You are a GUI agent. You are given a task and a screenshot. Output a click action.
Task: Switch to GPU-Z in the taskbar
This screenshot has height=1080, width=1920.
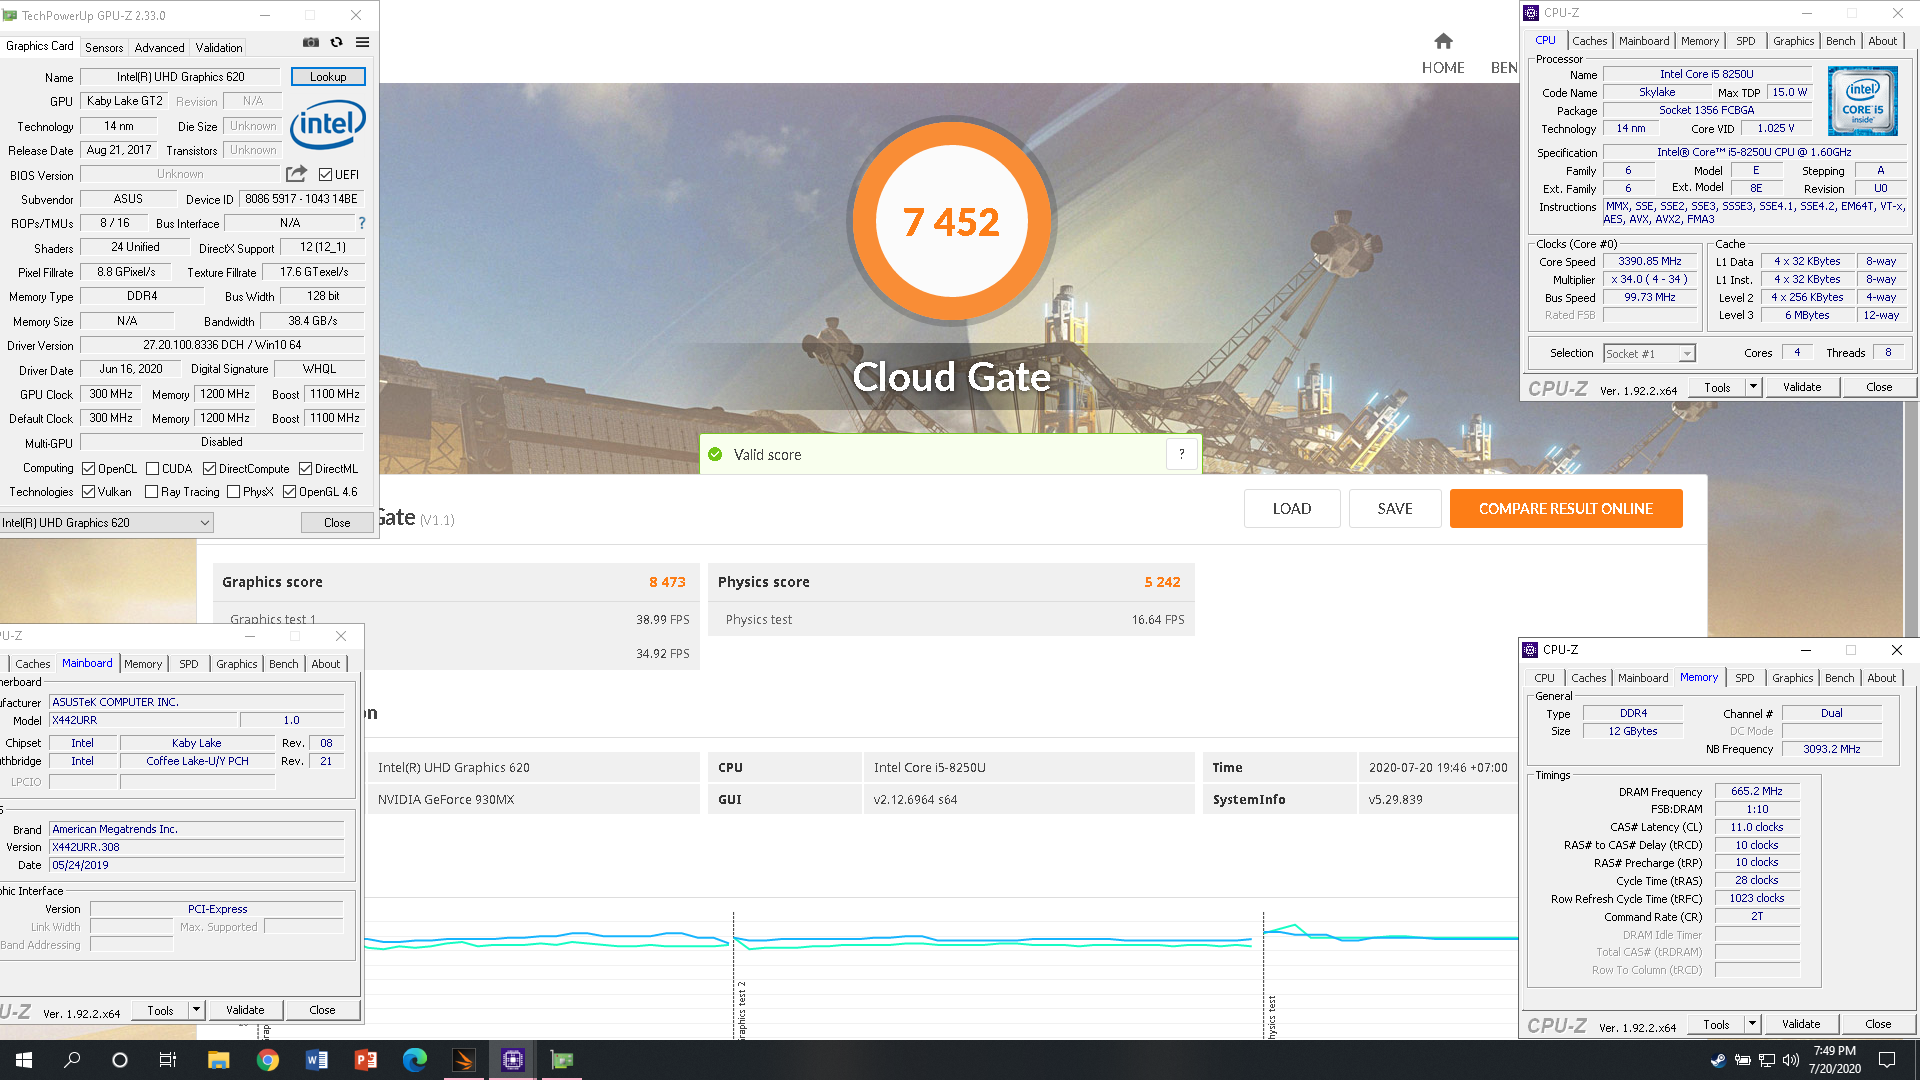coord(562,1060)
